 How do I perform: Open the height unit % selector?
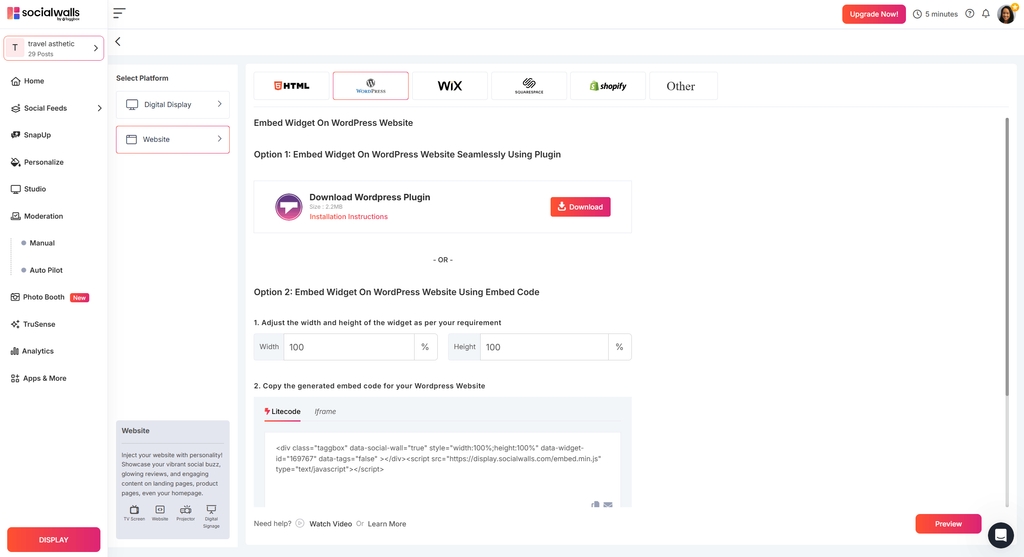pos(620,347)
